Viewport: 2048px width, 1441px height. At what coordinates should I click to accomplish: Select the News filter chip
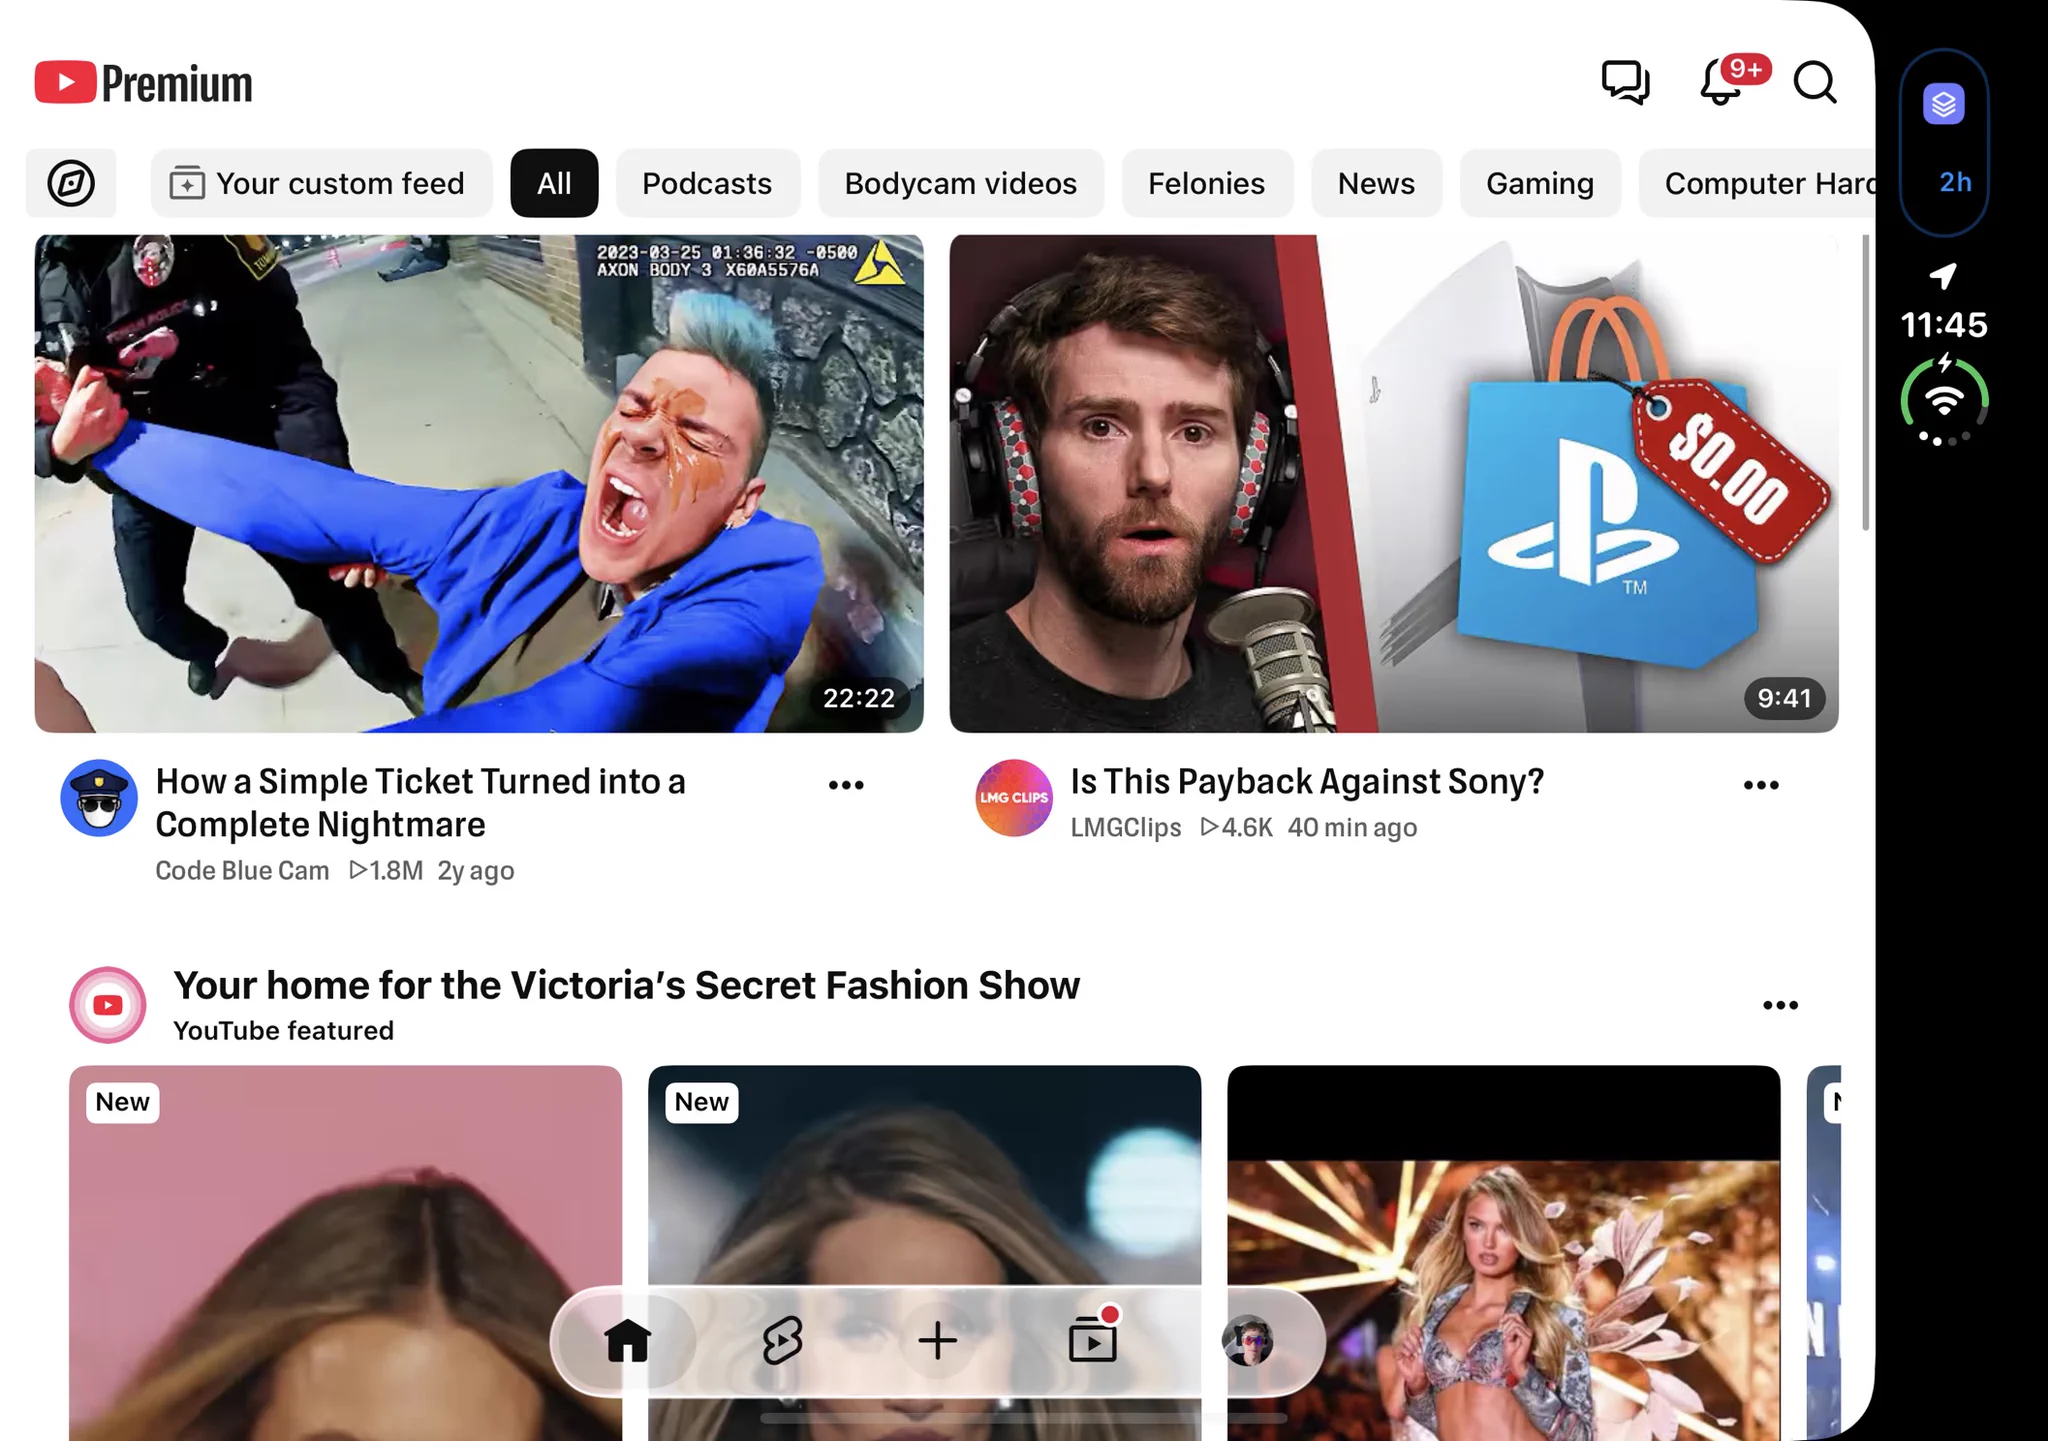pos(1376,183)
